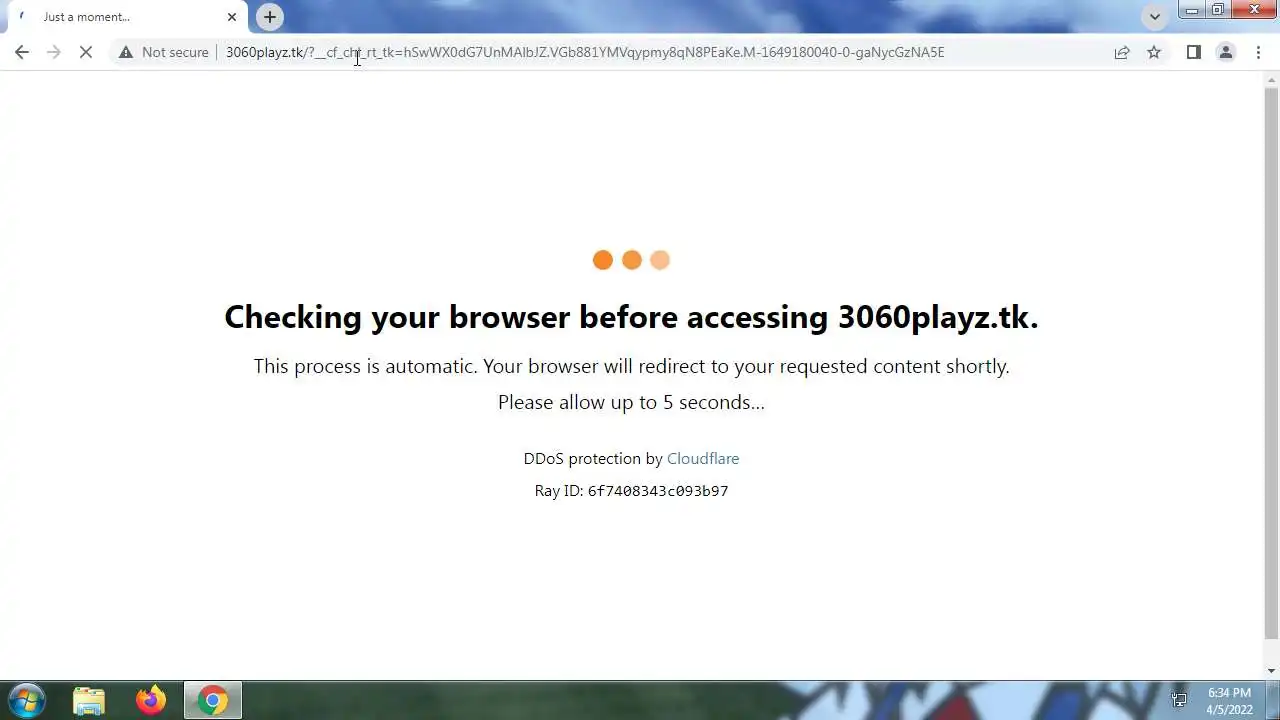Open File Explorer from taskbar
Viewport: 1280px width, 720px height.
89,700
